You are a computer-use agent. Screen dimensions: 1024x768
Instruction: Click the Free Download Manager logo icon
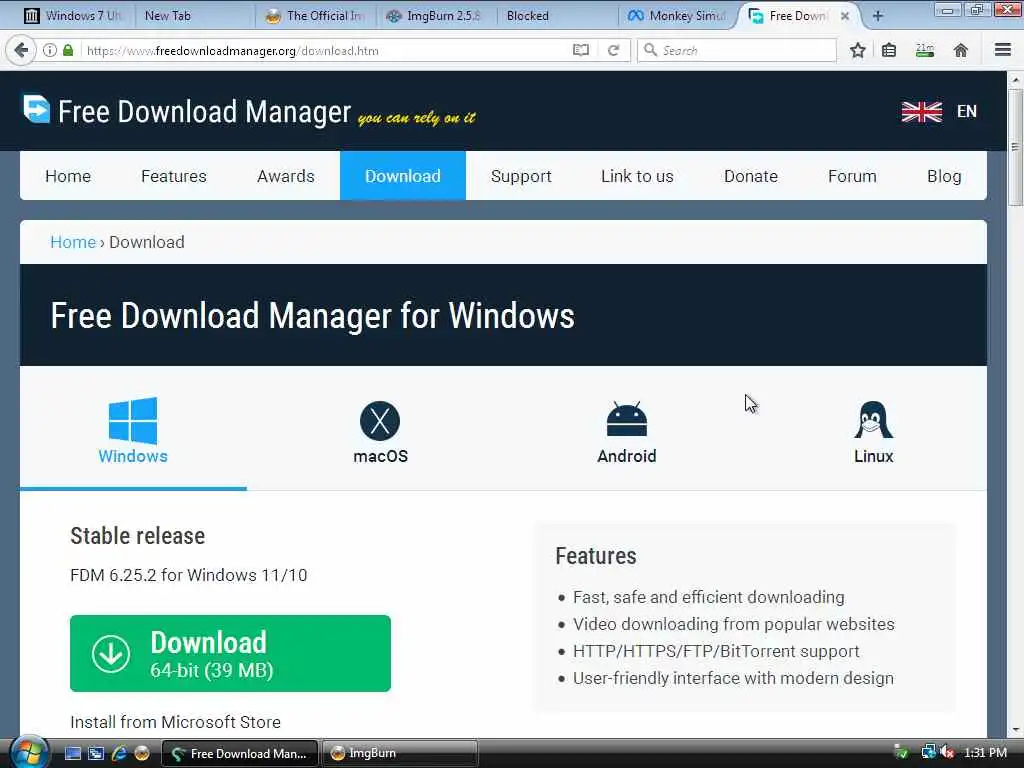[x=37, y=109]
